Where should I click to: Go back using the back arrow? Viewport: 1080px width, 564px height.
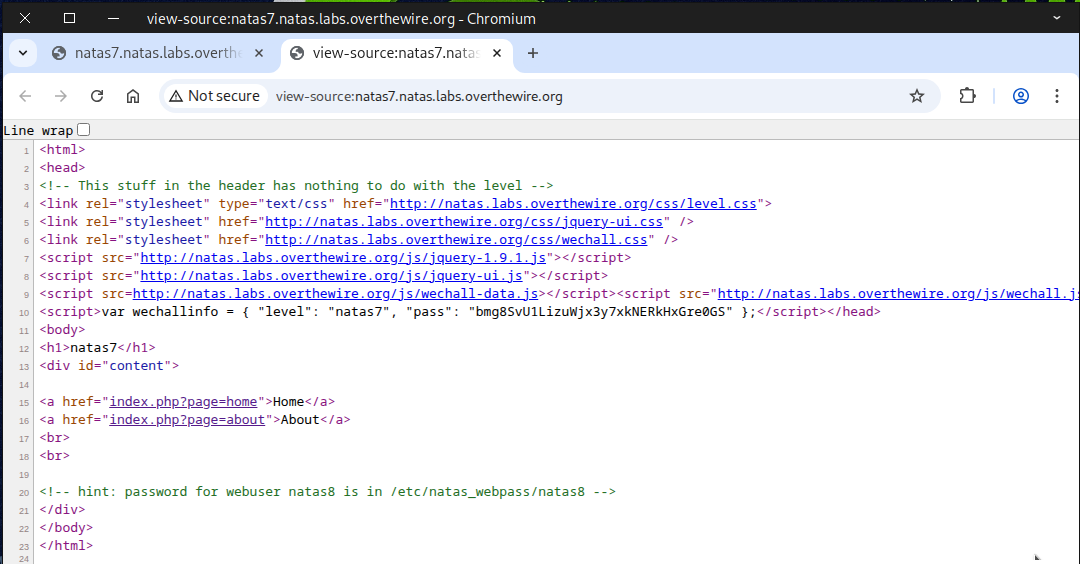pos(25,96)
